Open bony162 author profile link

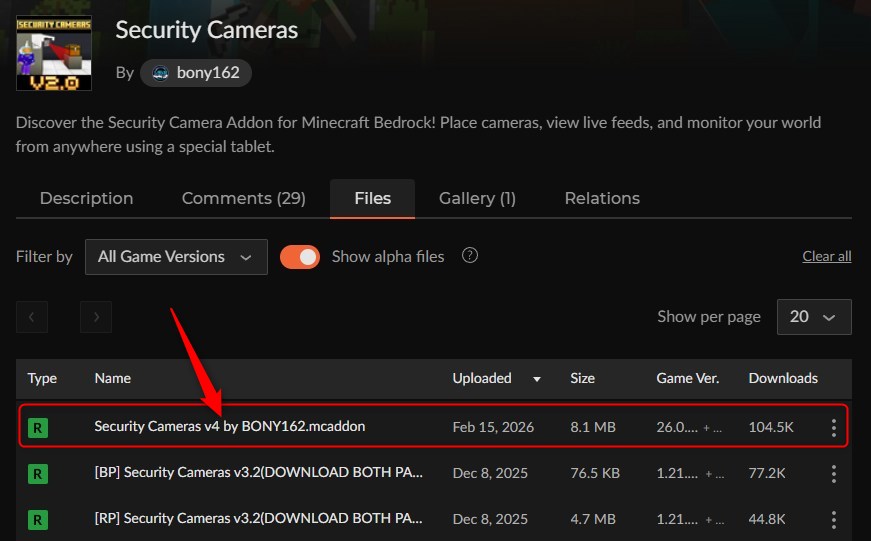click(x=196, y=73)
